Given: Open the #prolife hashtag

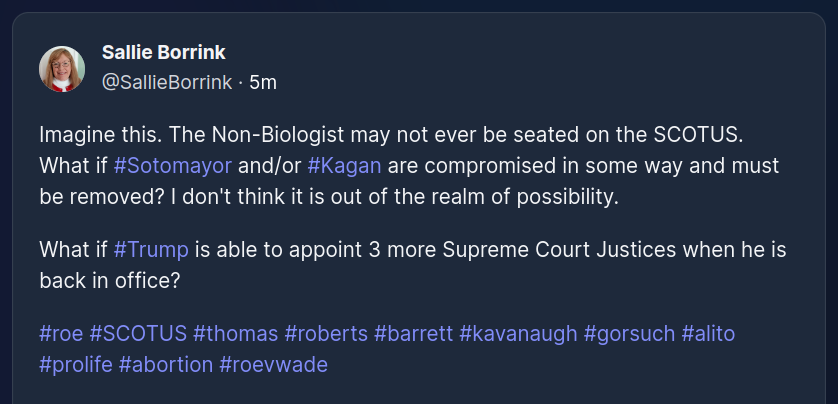Looking at the screenshot, I should (75, 364).
